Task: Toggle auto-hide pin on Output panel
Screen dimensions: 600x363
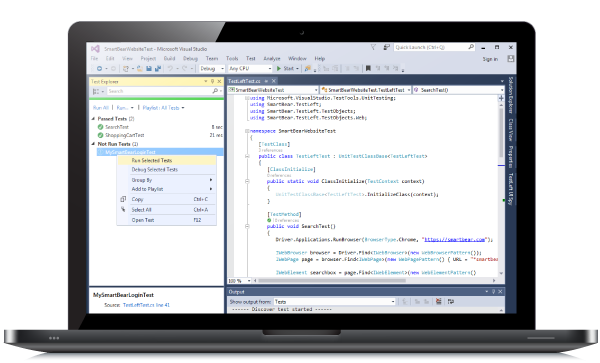Action: [494, 291]
